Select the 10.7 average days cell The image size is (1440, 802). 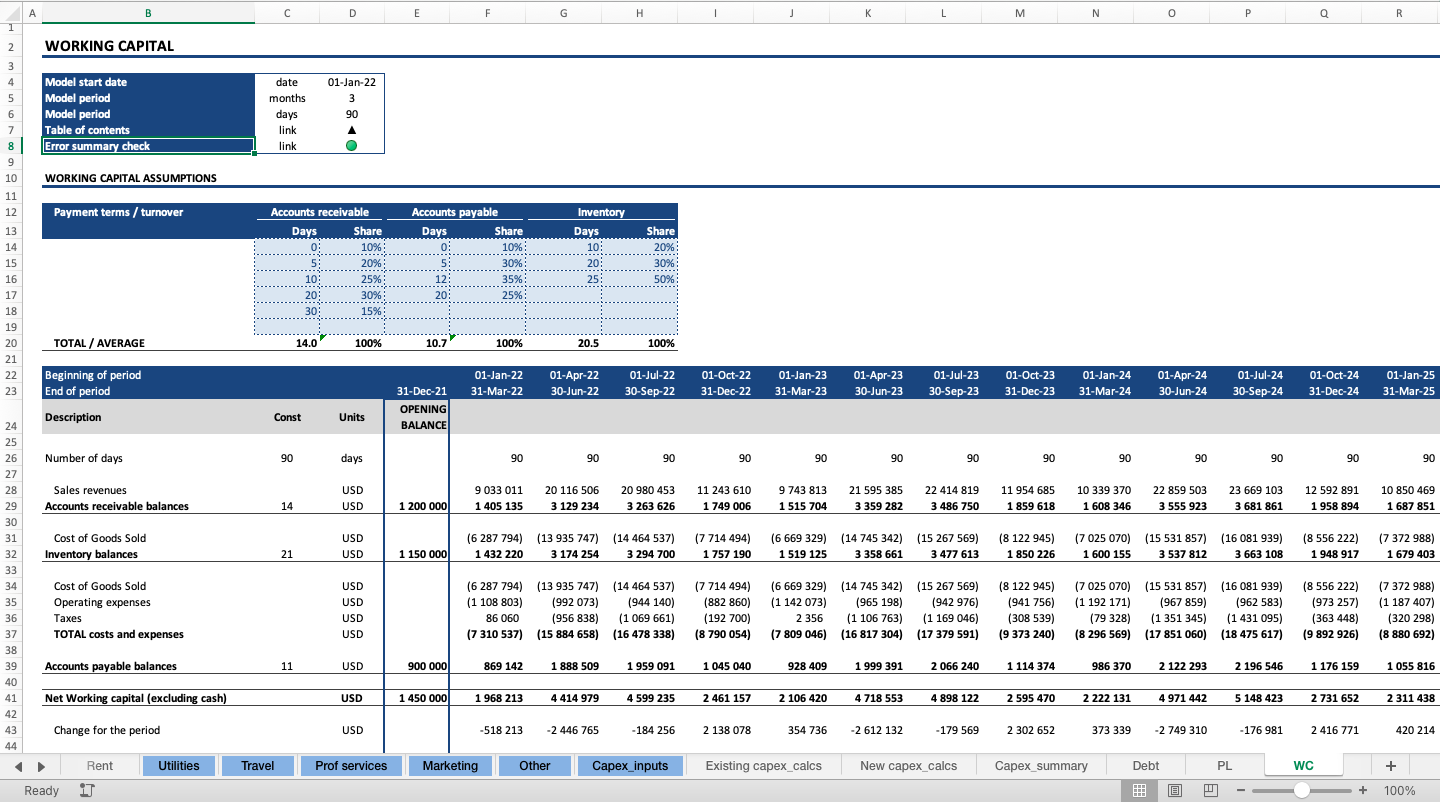(x=417, y=343)
